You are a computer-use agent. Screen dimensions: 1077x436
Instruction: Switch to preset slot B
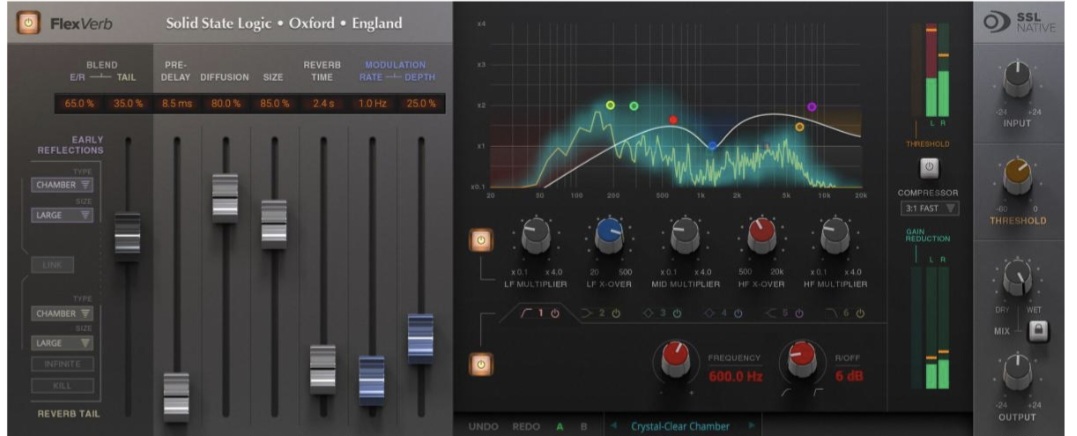[x=584, y=426]
